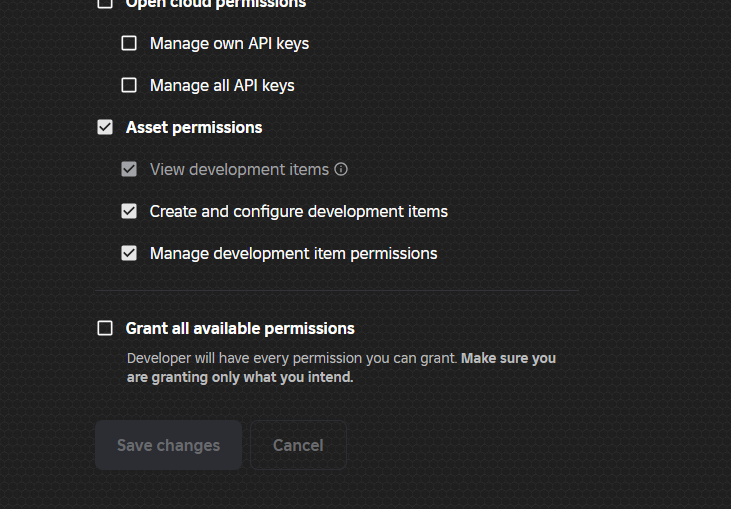Screen dimensions: 731x509
Task: Click the 'Grant all available permissions' label
Action: (x=240, y=328)
